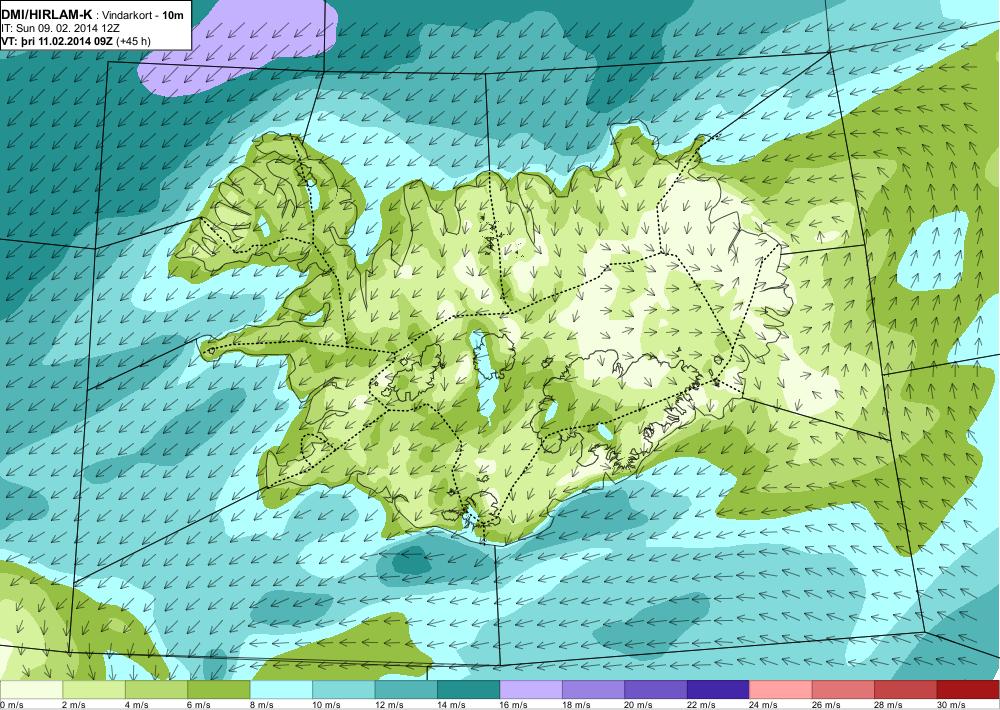Click the 'Vindarkort - 10m' label
1000x710 pixels.
[x=143, y=17]
